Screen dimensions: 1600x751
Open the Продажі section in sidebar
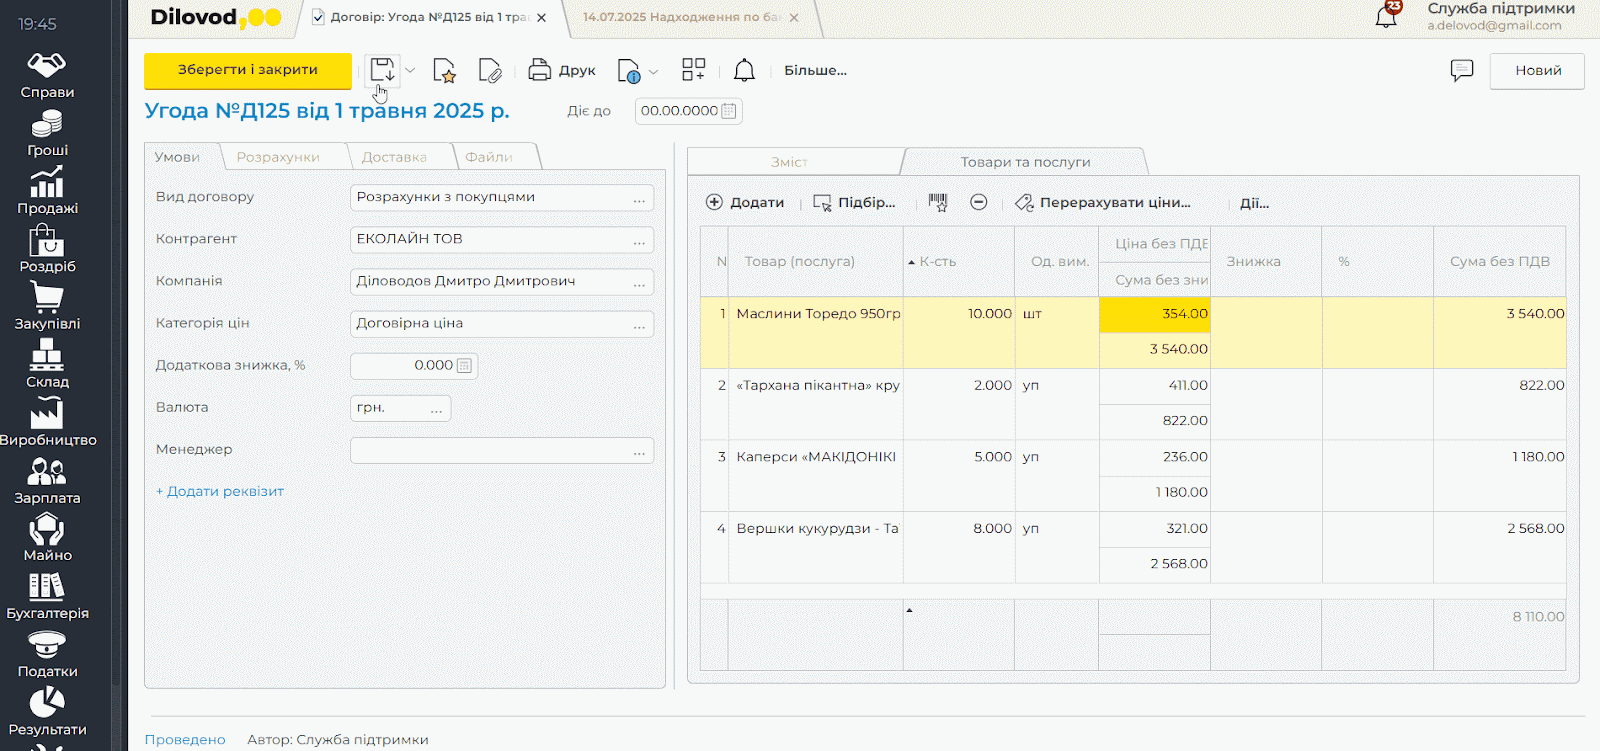click(x=47, y=190)
